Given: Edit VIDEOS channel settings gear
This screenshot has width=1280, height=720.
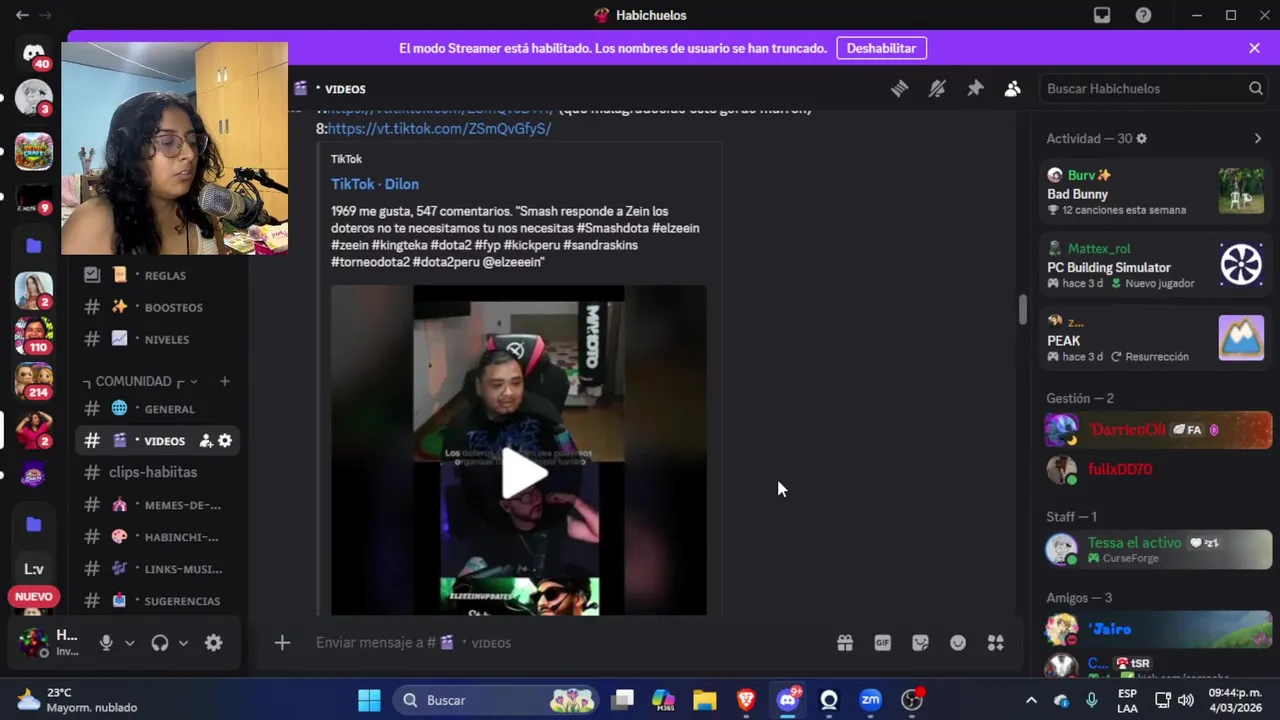Looking at the screenshot, I should click(x=225, y=441).
